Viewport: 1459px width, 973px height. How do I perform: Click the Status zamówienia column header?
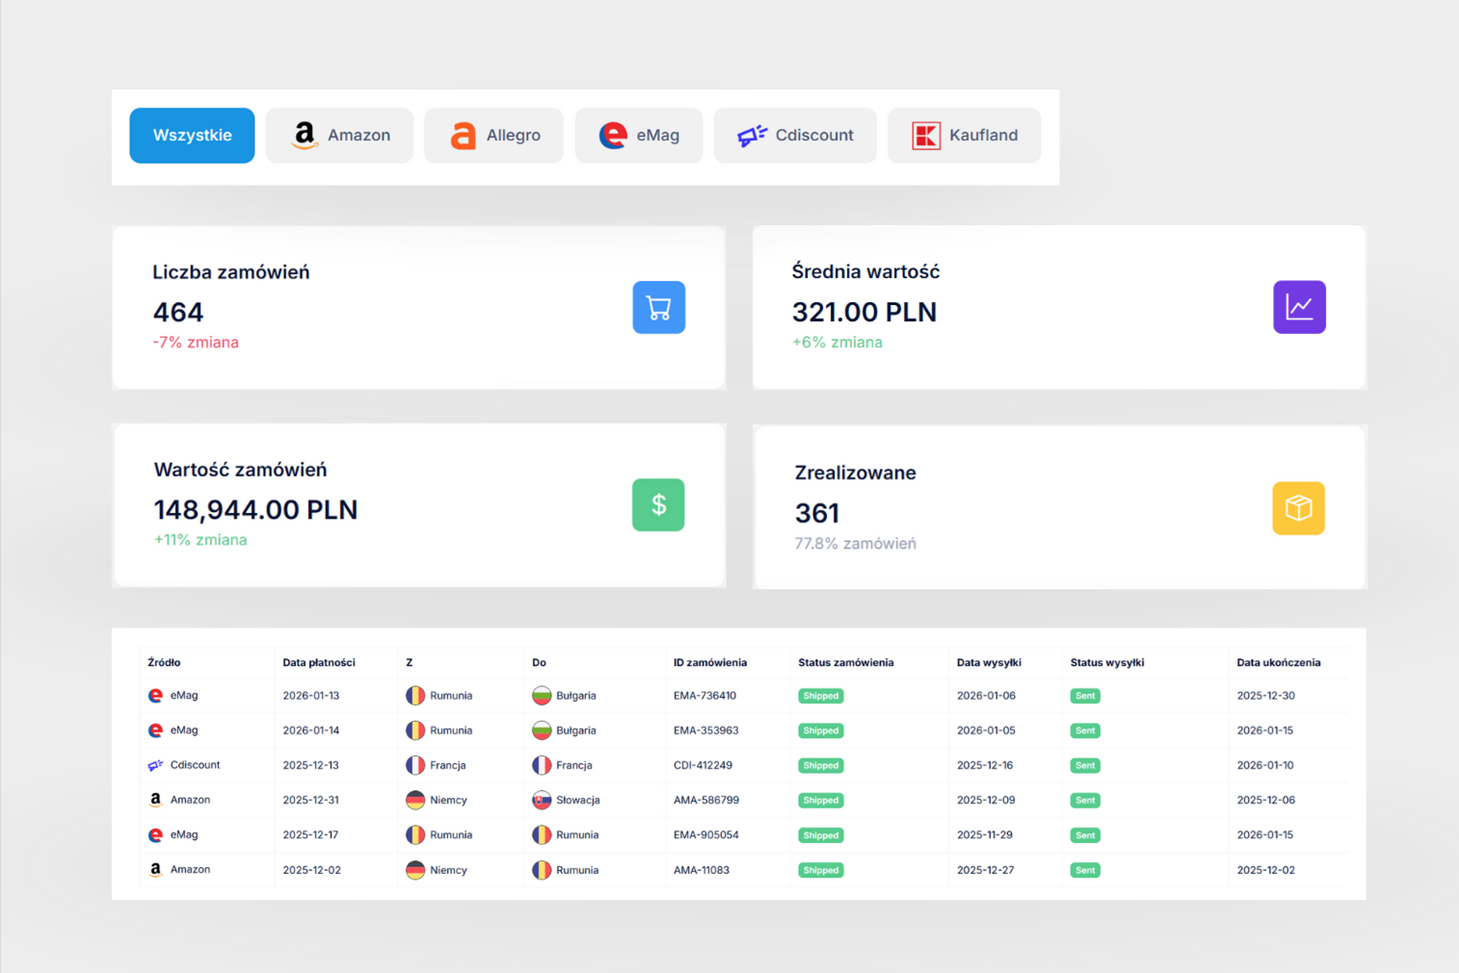click(845, 662)
